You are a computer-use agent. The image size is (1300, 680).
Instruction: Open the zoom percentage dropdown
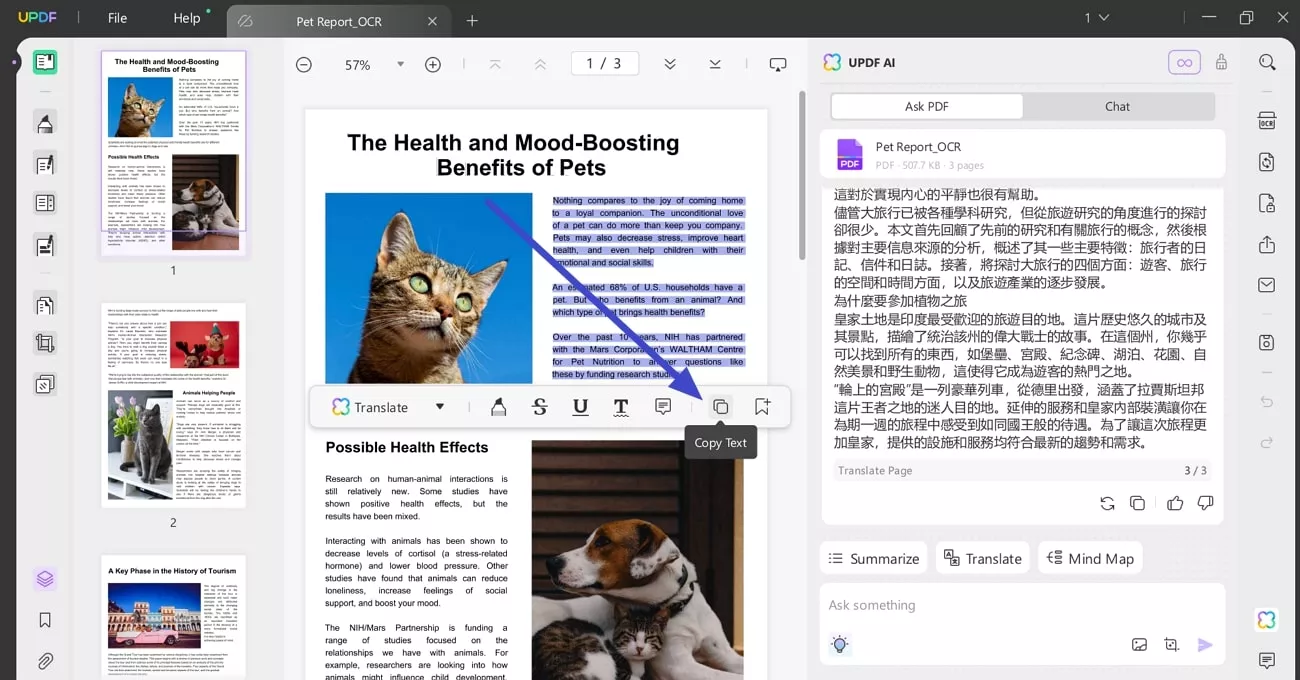tap(400, 64)
